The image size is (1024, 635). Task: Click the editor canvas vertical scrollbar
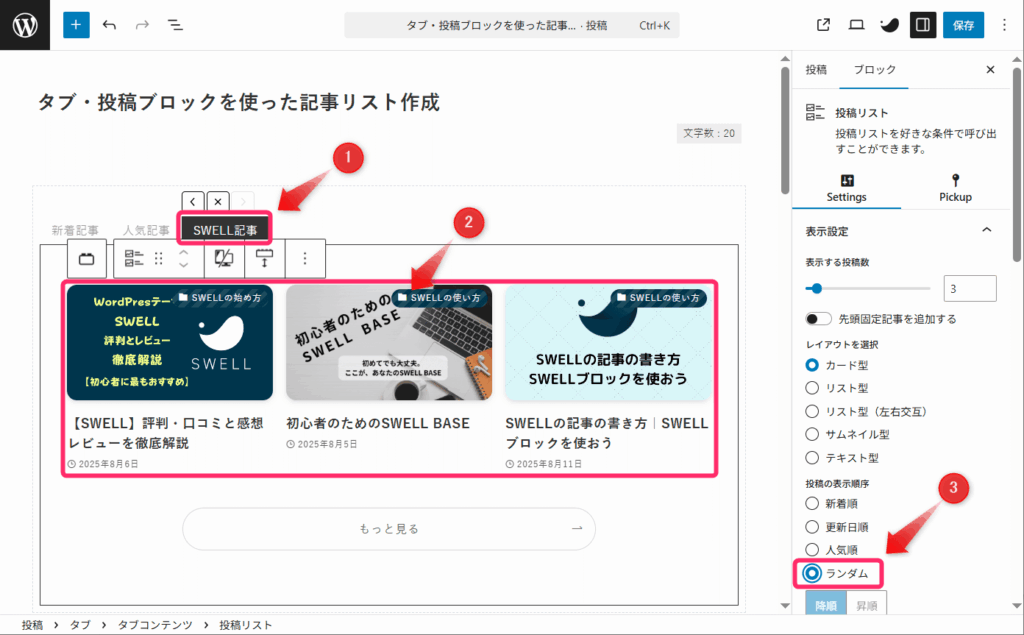click(785, 129)
